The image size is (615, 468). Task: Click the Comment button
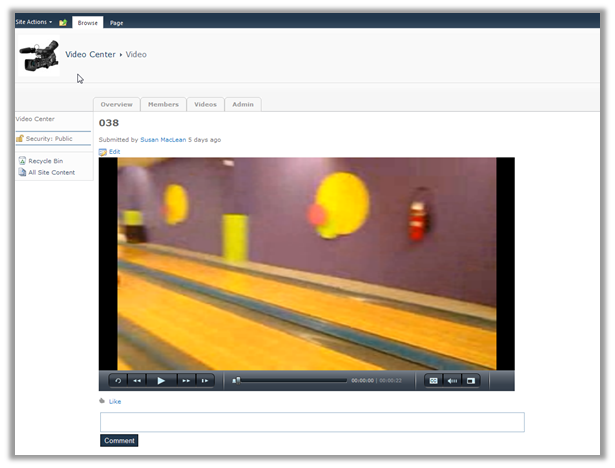click(119, 440)
